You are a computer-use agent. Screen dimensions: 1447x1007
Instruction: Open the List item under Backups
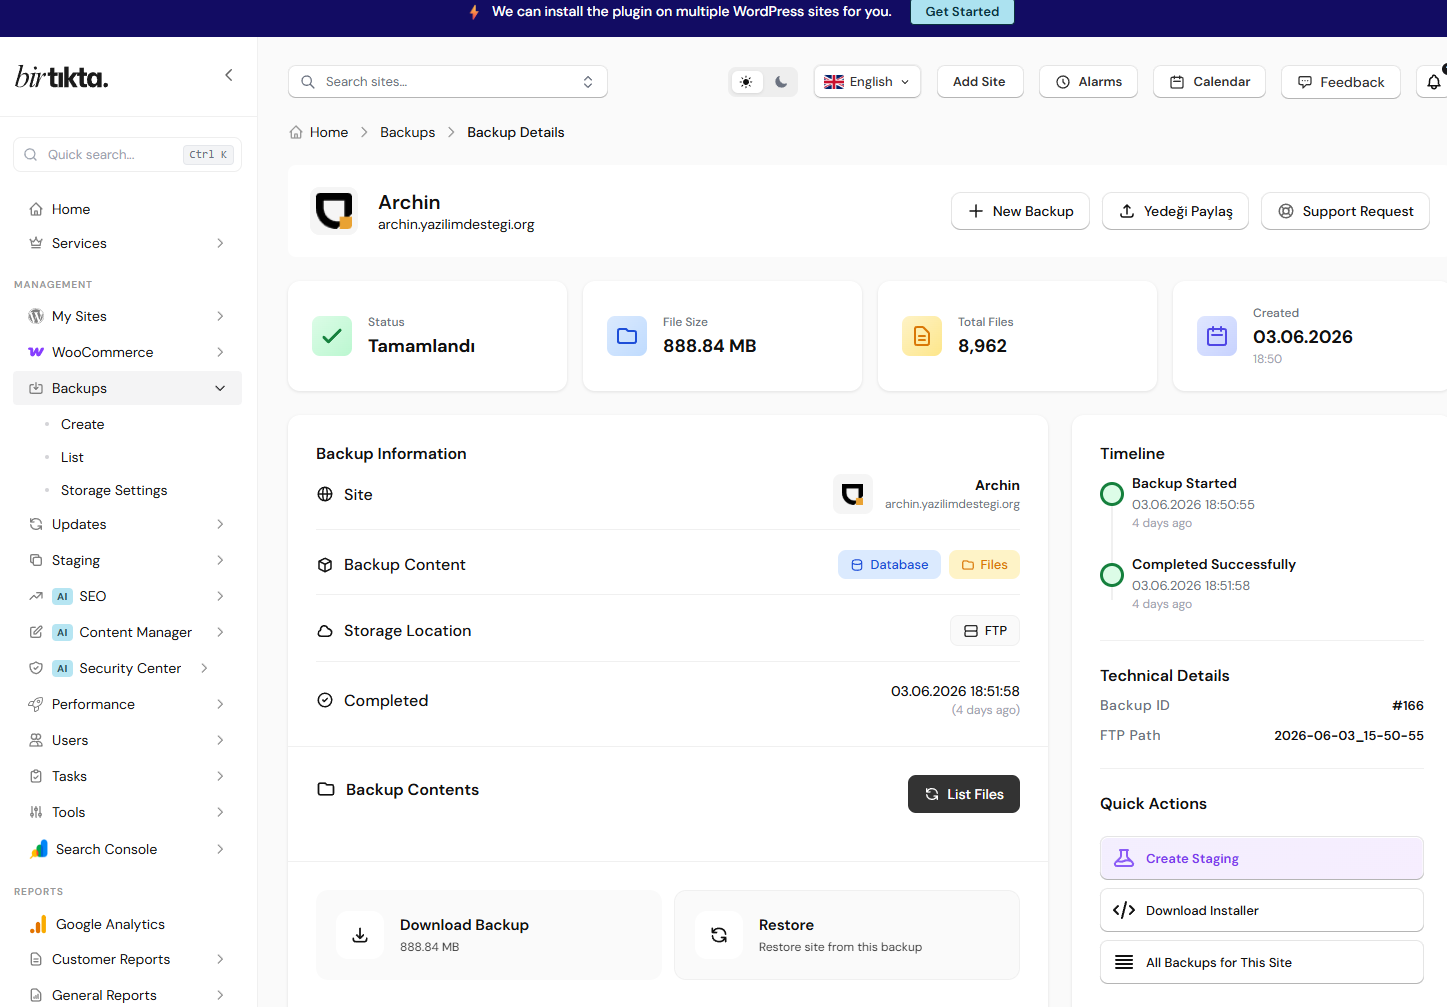pos(72,457)
